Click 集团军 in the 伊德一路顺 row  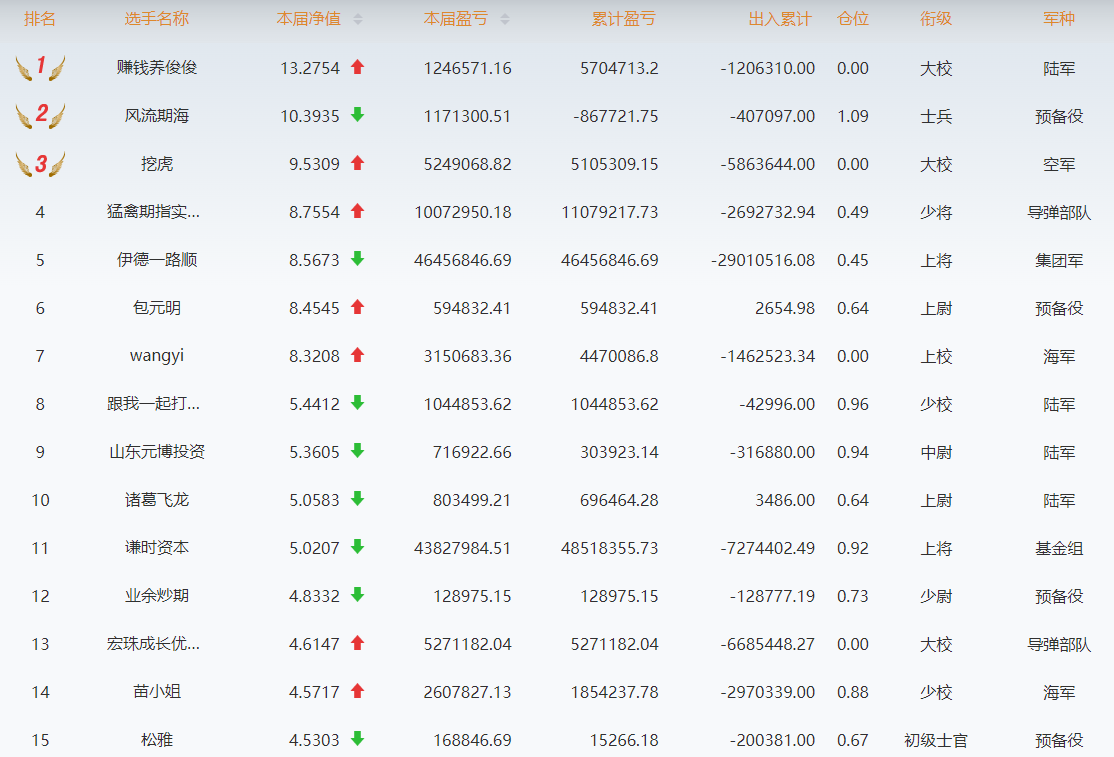[1059, 261]
